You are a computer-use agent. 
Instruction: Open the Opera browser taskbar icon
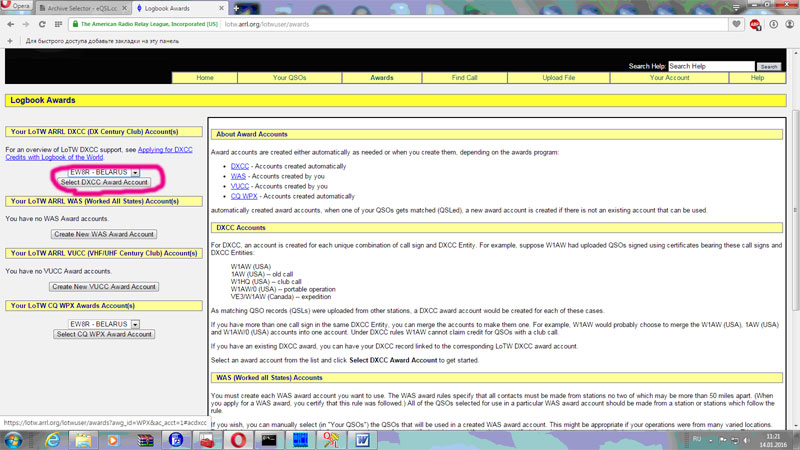pyautogui.click(x=238, y=440)
